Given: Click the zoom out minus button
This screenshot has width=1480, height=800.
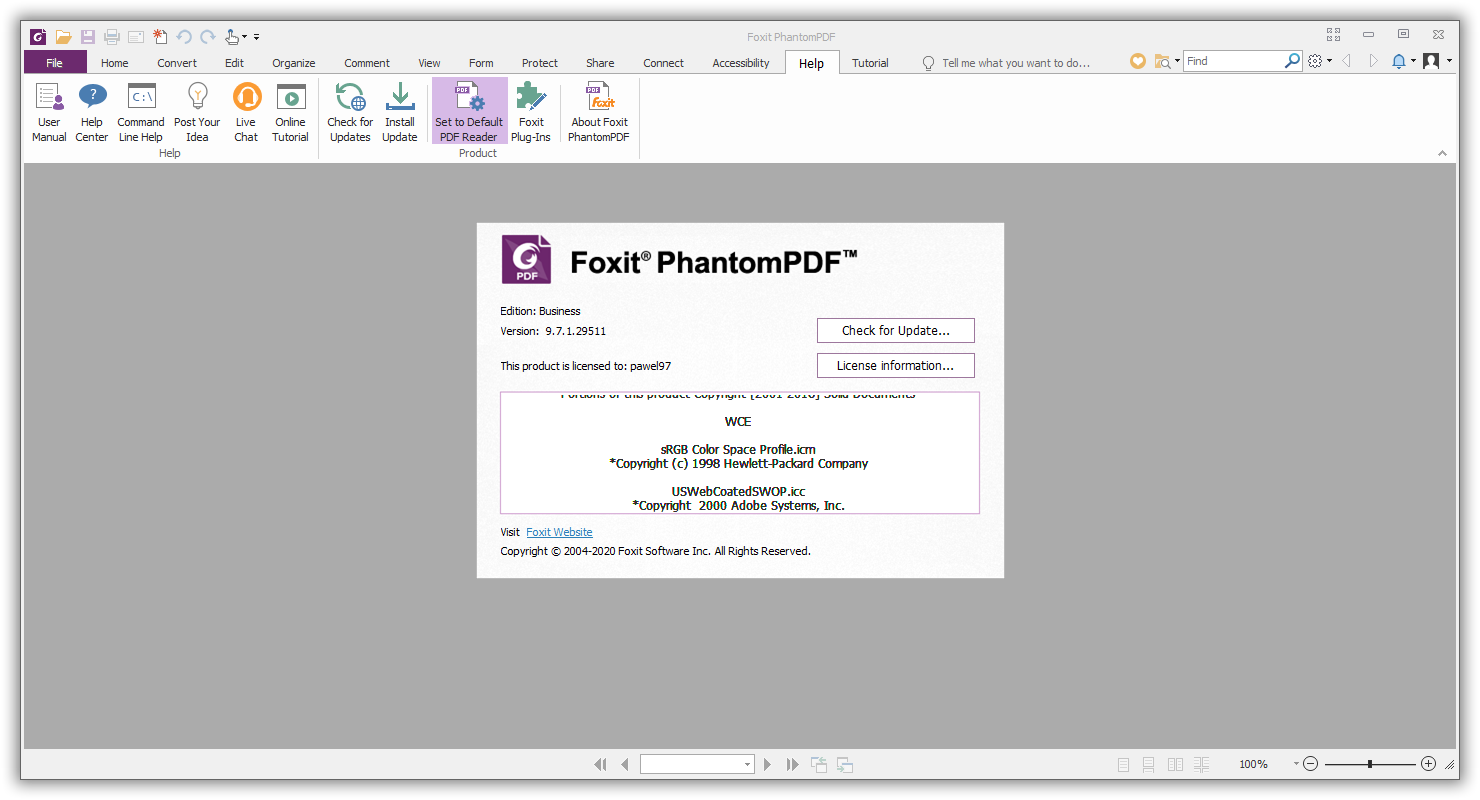Looking at the screenshot, I should click(x=1310, y=764).
